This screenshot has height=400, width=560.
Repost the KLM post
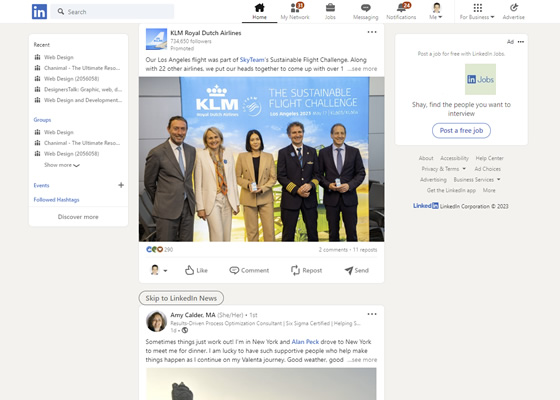(306, 270)
